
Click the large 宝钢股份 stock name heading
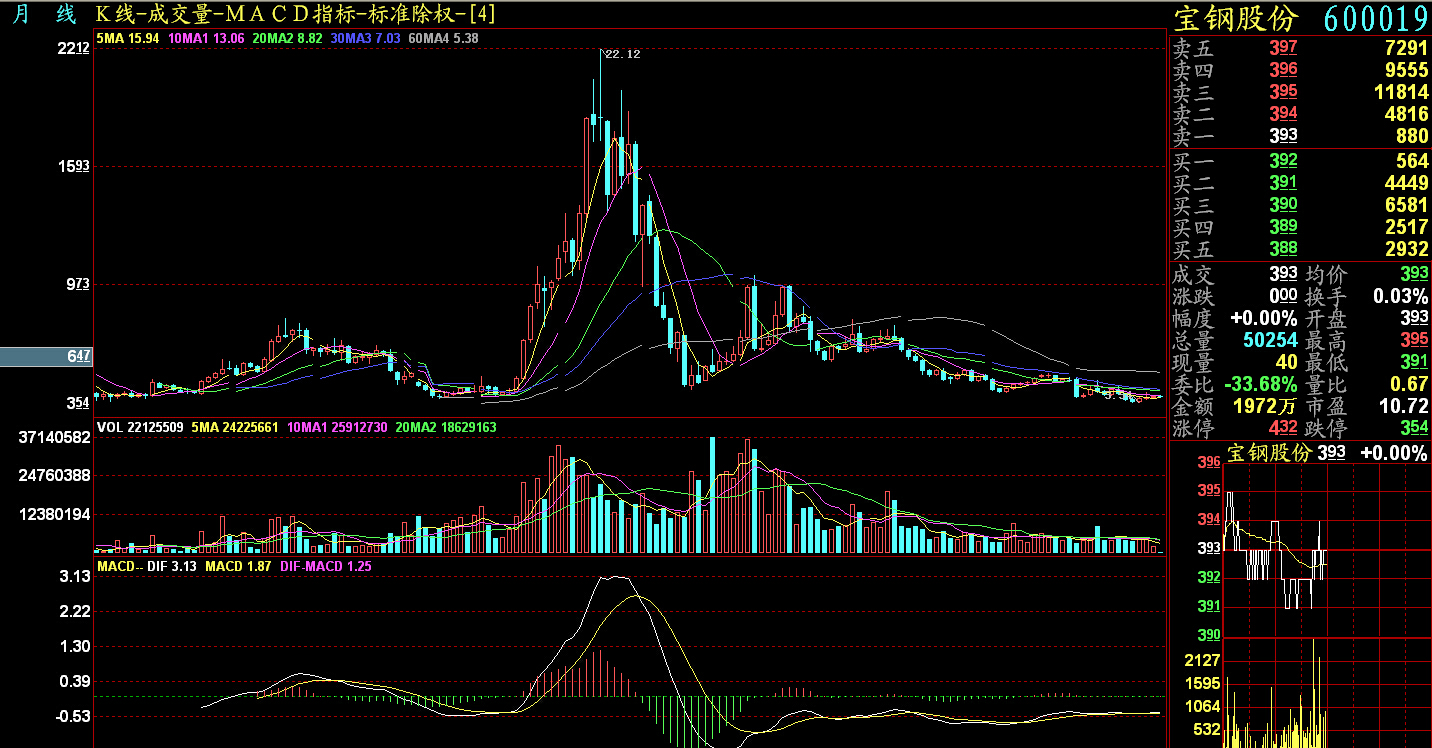[x=1236, y=18]
